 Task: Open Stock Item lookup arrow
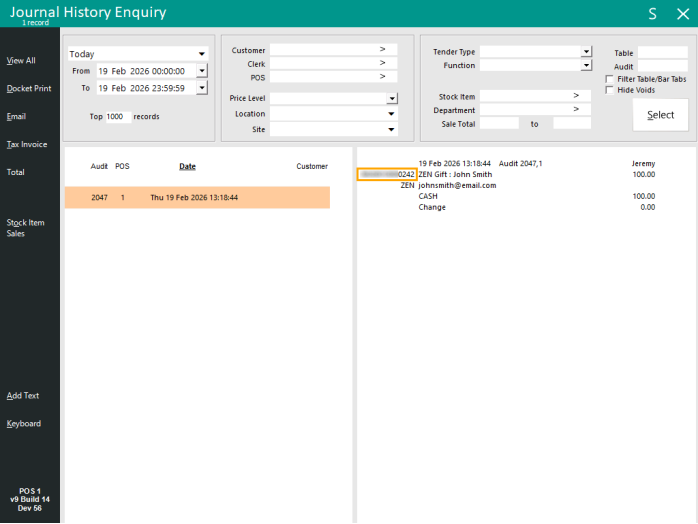point(576,96)
